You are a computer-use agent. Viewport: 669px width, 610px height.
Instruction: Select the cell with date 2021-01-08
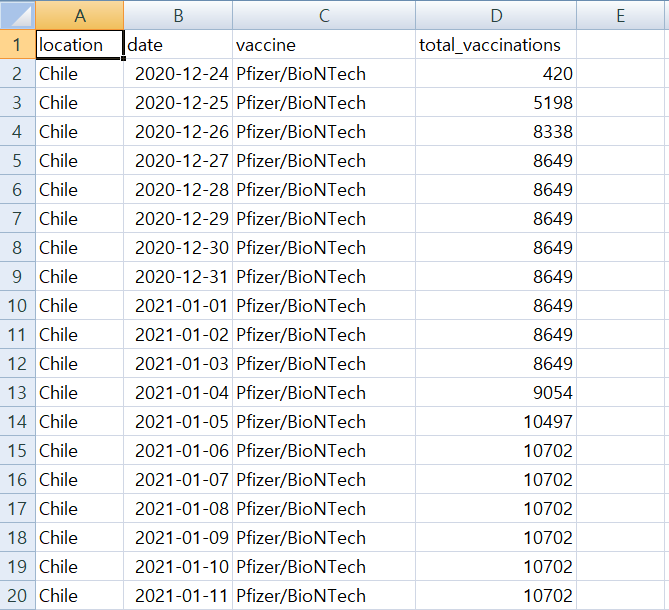coord(178,508)
